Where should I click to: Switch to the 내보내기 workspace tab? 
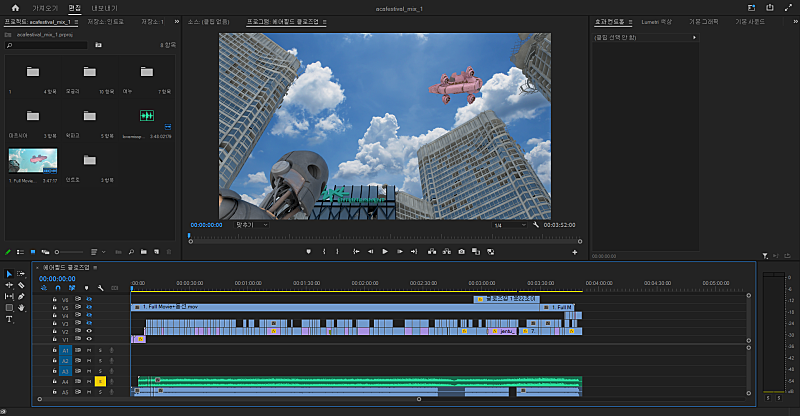(105, 8)
